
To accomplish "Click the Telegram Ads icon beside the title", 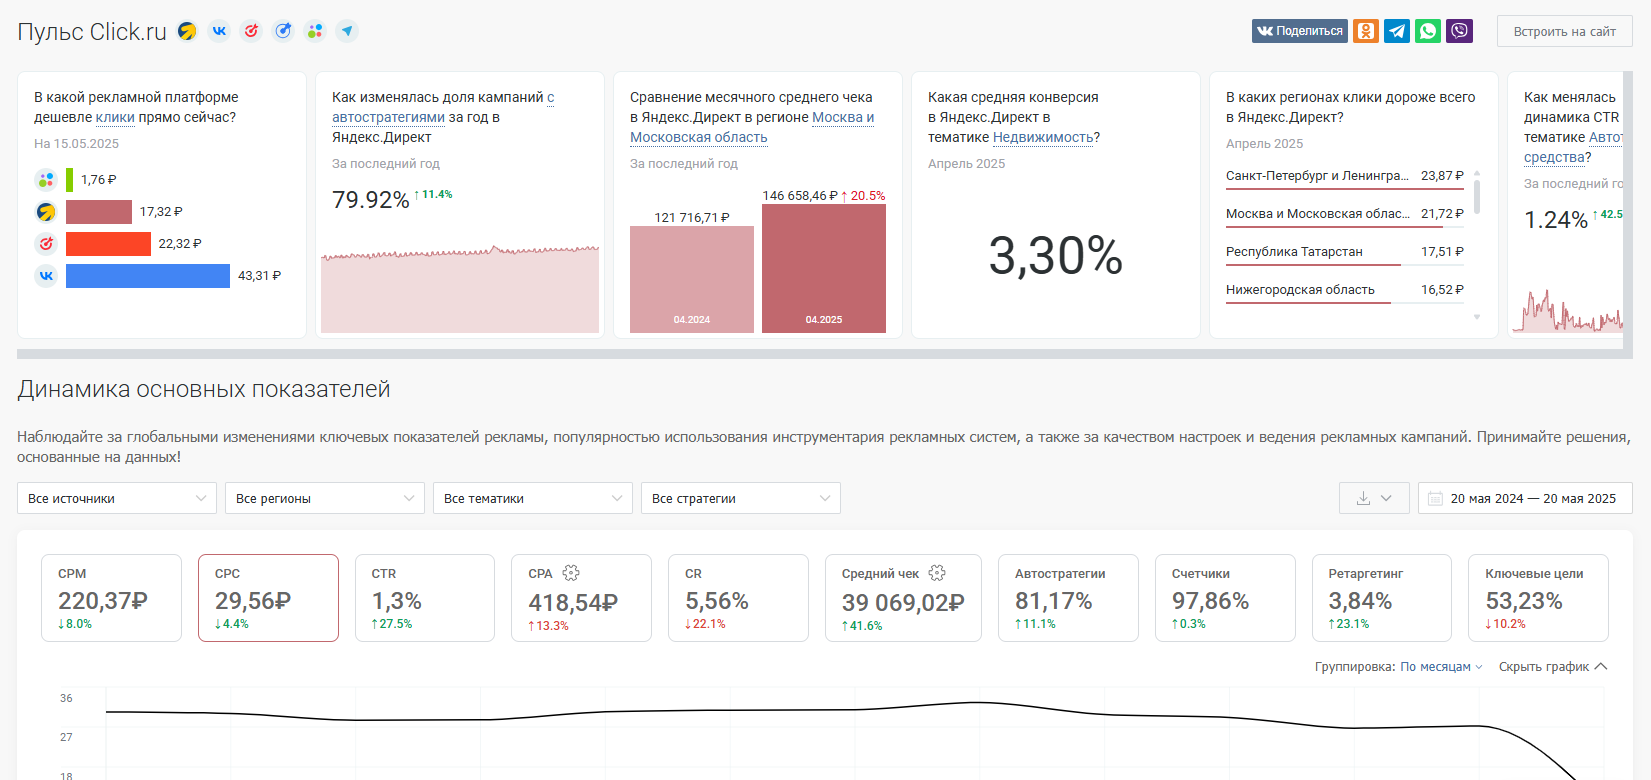I will coord(347,31).
